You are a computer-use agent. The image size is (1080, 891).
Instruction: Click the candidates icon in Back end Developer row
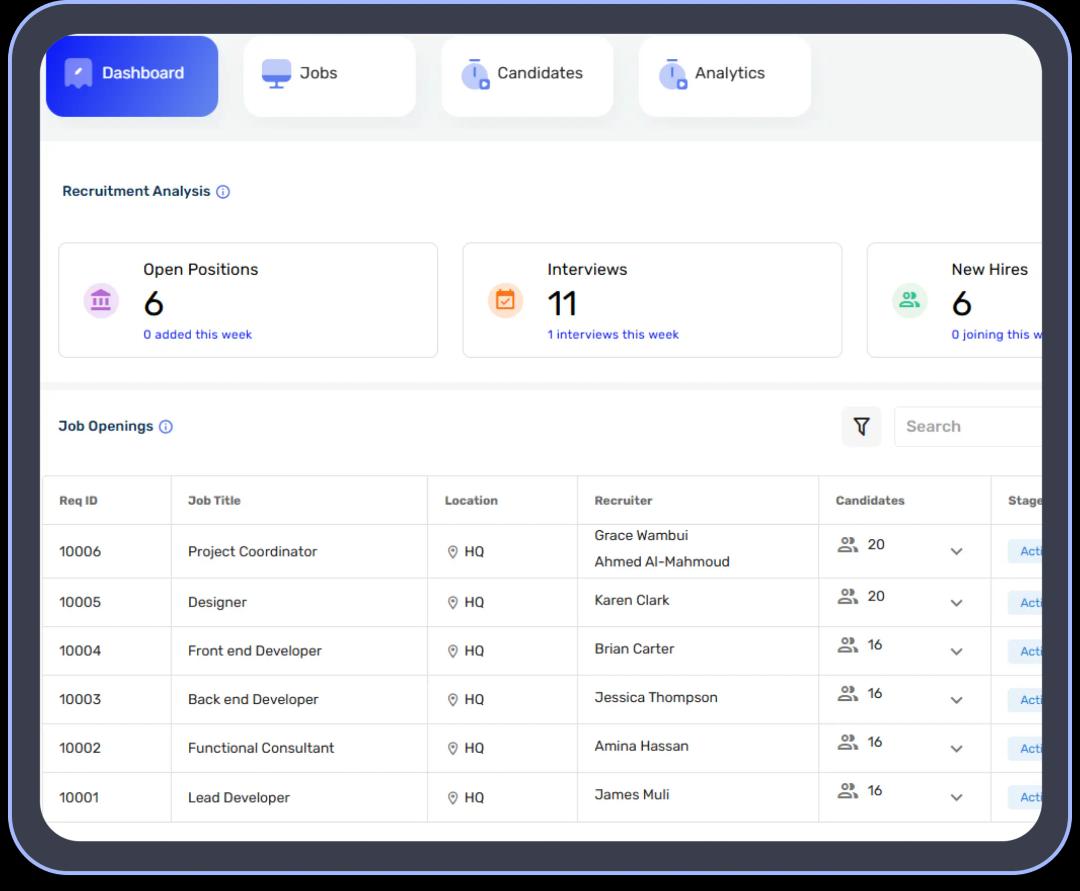tap(847, 693)
